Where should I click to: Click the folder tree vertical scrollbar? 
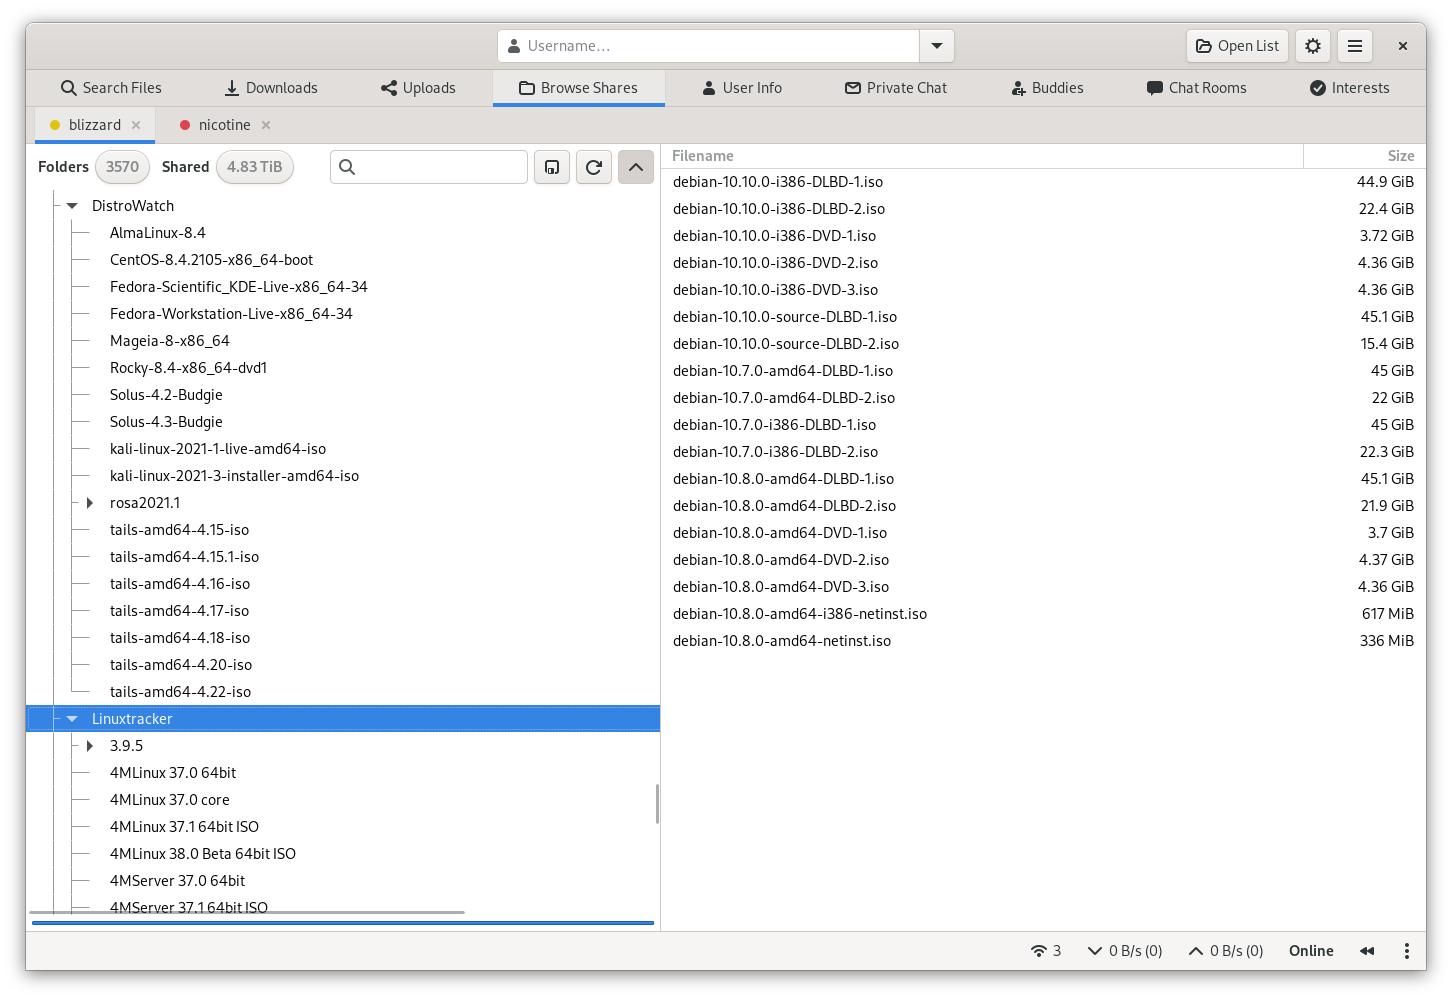coord(657,804)
